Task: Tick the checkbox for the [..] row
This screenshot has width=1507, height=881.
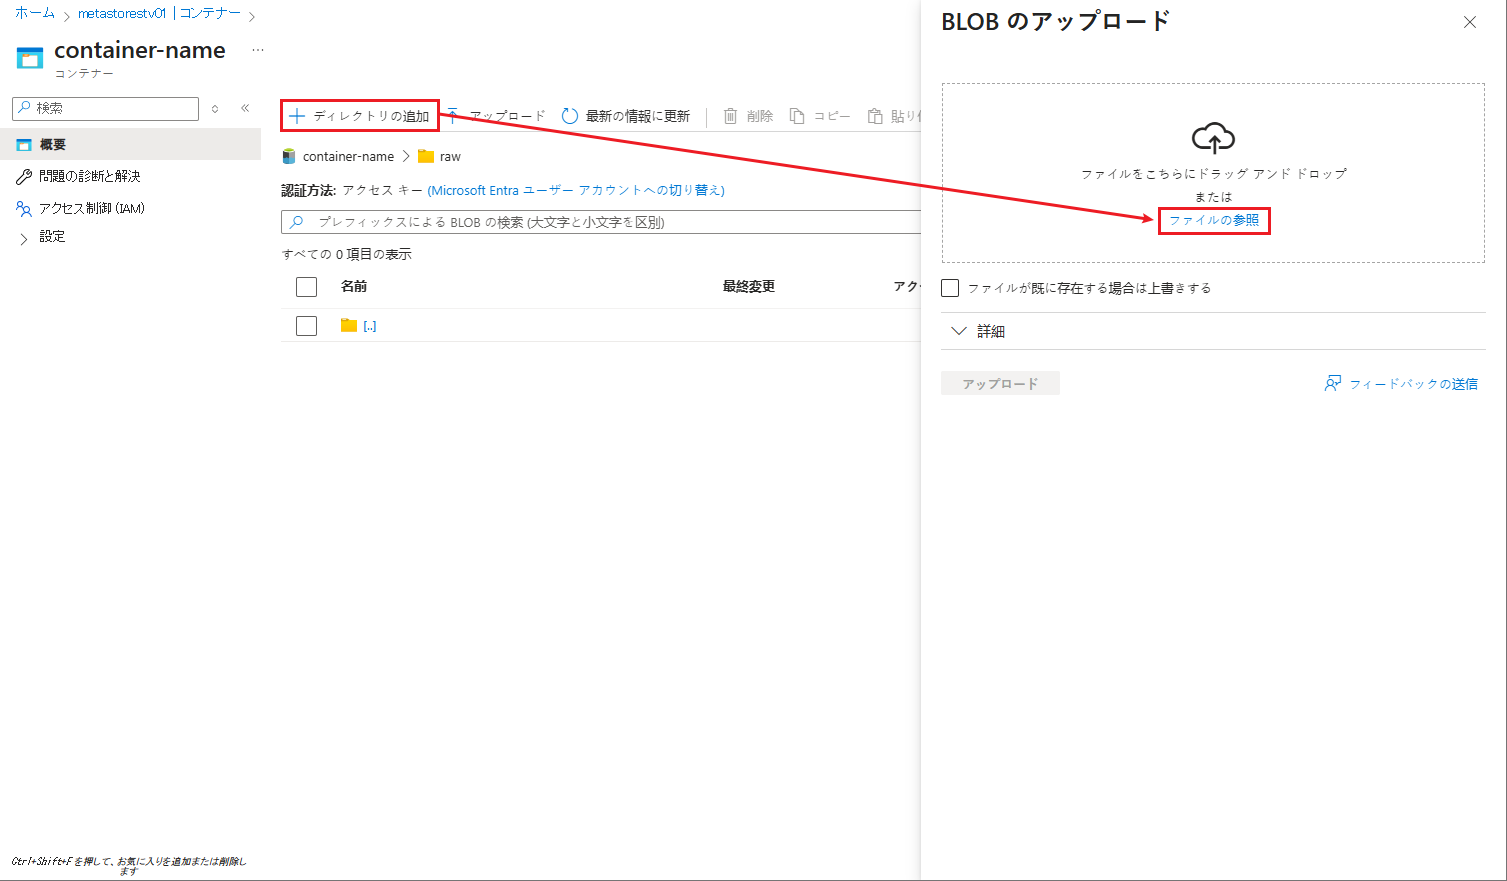Action: click(307, 326)
